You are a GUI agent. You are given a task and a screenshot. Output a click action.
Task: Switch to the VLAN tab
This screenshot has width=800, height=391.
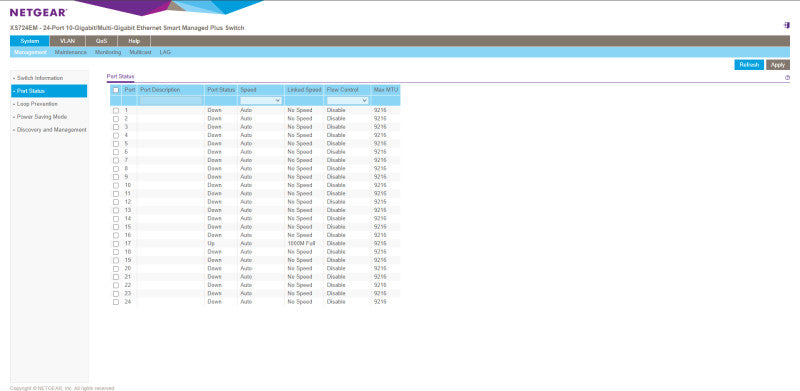[67, 41]
